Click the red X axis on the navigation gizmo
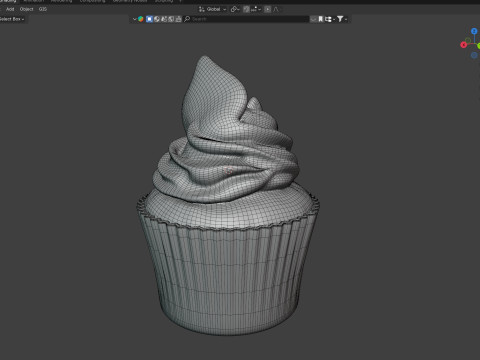Image resolution: width=480 pixels, height=360 pixels. [x=463, y=45]
